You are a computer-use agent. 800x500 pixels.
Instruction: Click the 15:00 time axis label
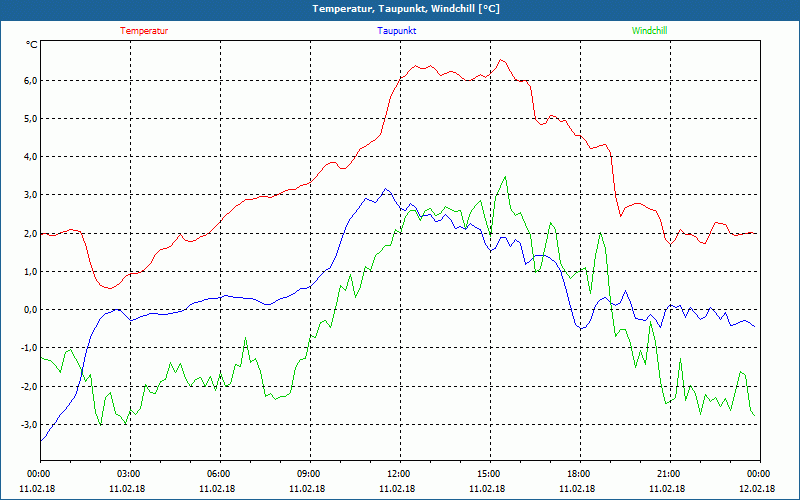(x=487, y=474)
